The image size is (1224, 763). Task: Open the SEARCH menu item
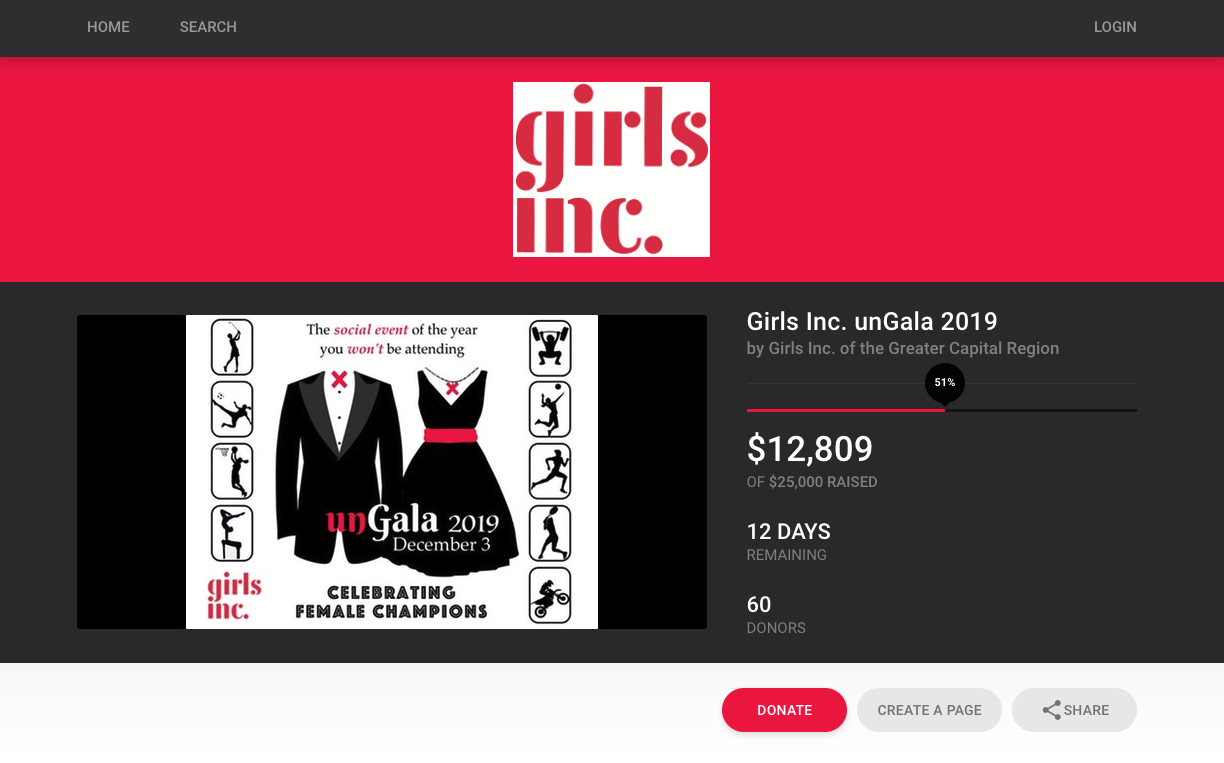[x=208, y=27]
